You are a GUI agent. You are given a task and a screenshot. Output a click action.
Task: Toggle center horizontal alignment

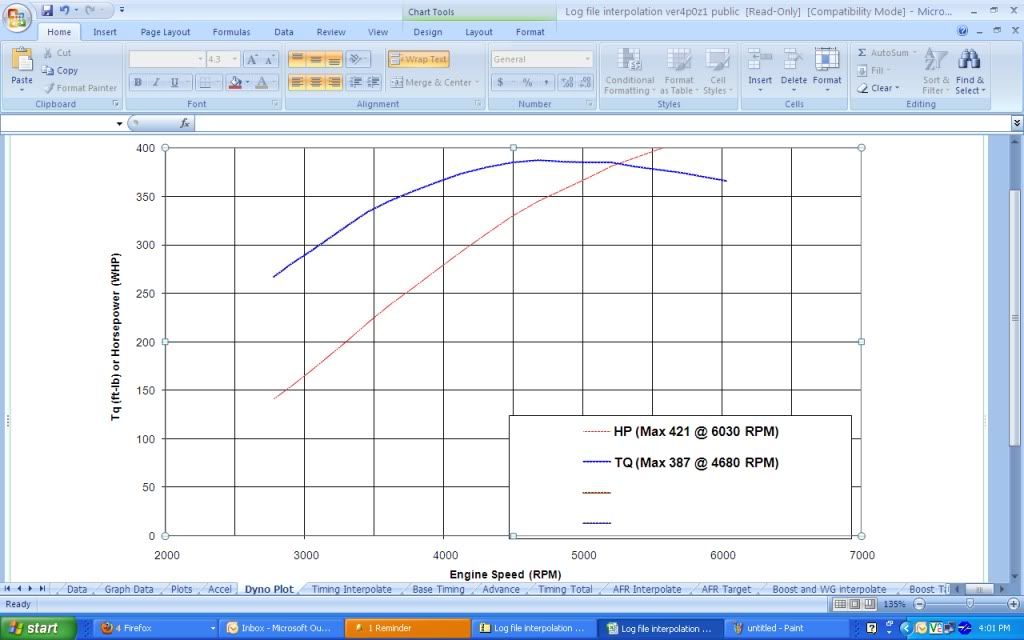click(316, 83)
